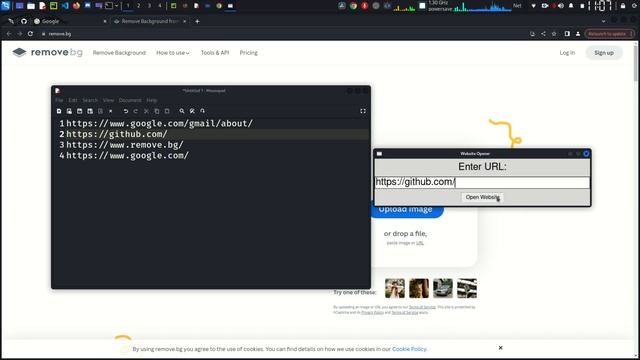The height and width of the screenshot is (360, 640).
Task: Select the second sample image thumbnail
Action: tap(419, 288)
